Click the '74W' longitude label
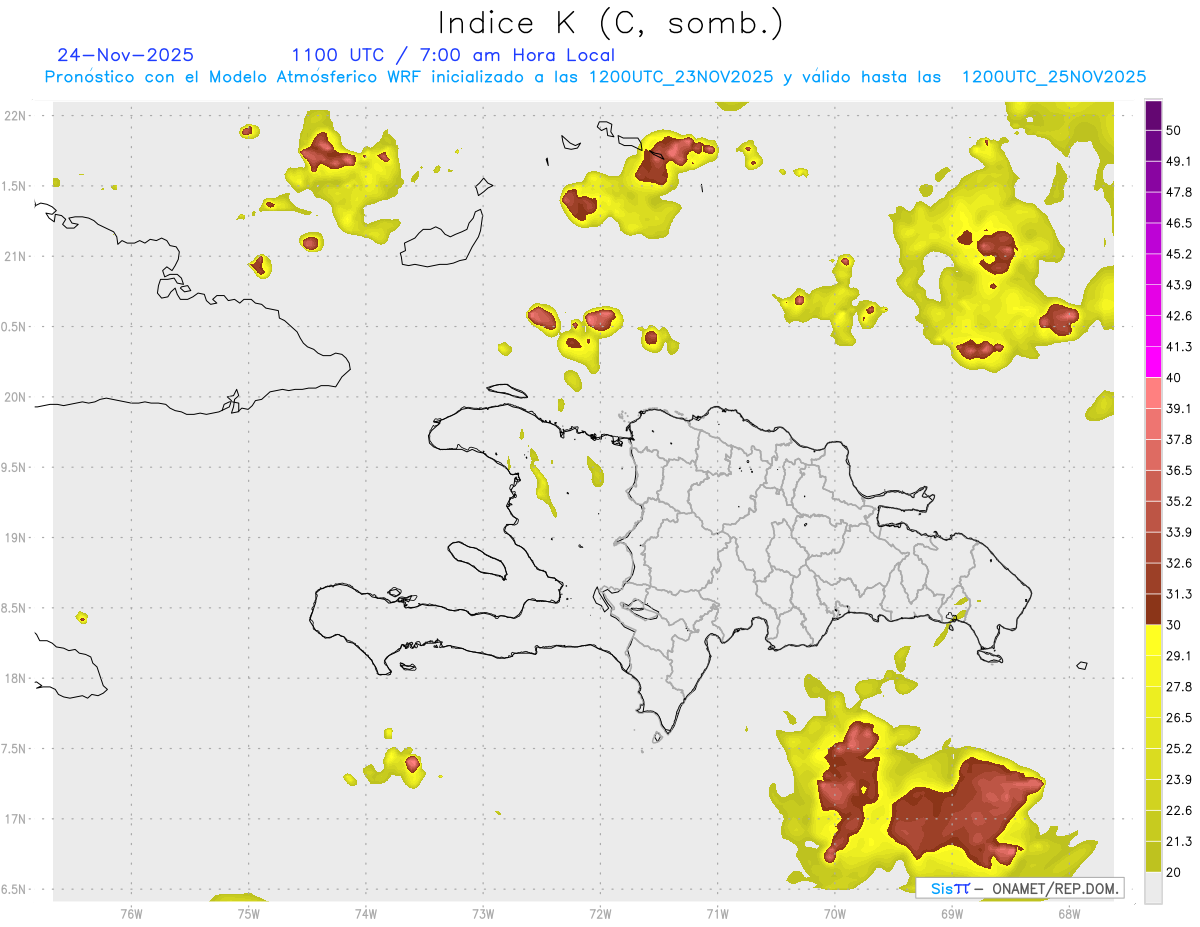The height and width of the screenshot is (927, 1200). 365,913
